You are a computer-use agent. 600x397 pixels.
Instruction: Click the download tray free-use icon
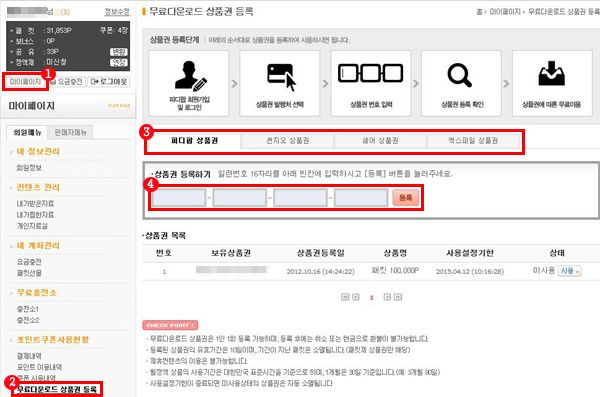click(x=551, y=73)
